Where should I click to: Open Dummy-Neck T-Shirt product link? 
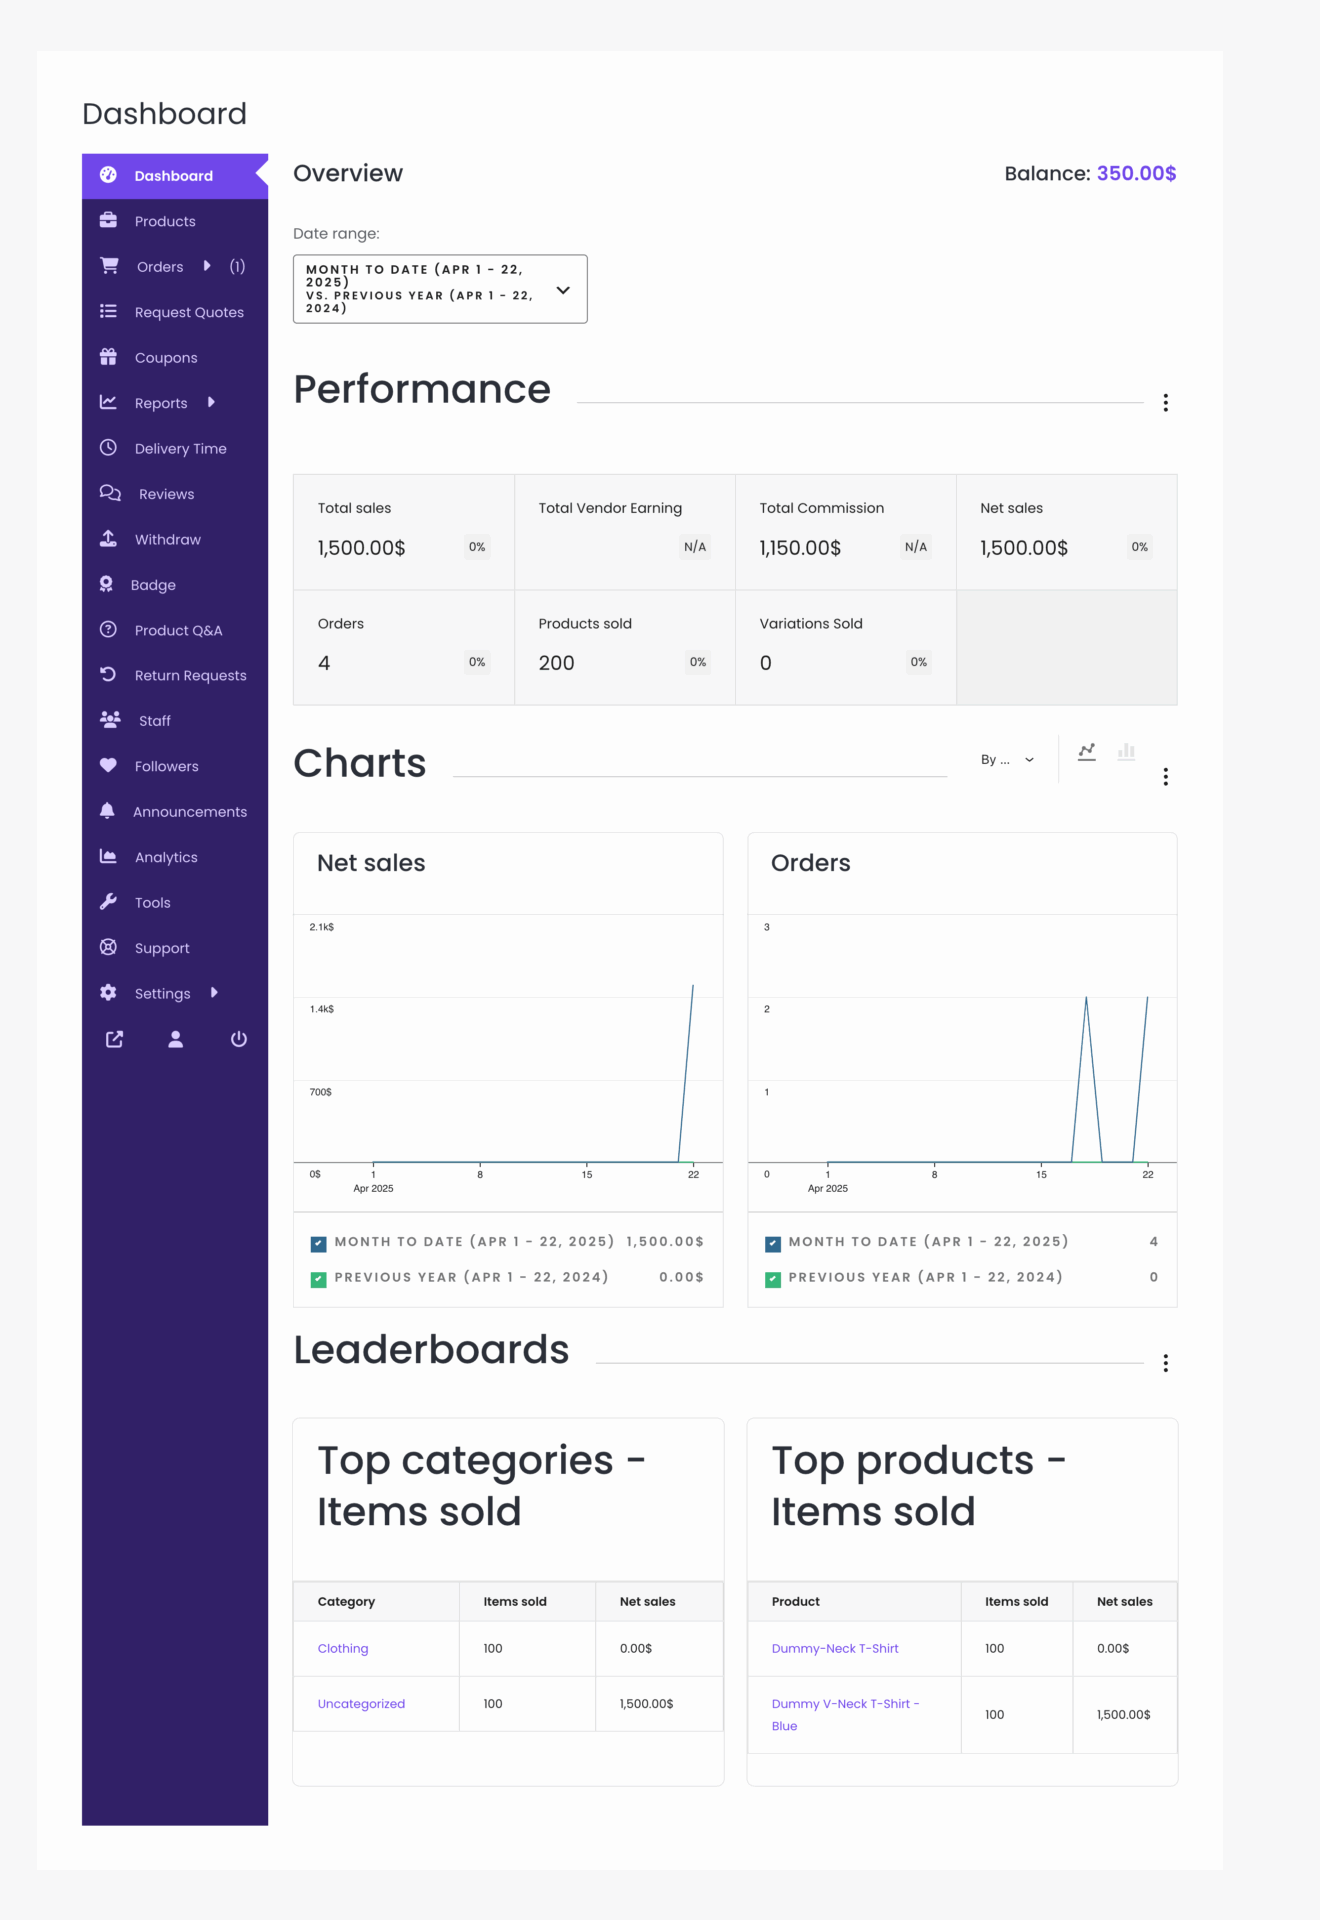[x=835, y=1648]
